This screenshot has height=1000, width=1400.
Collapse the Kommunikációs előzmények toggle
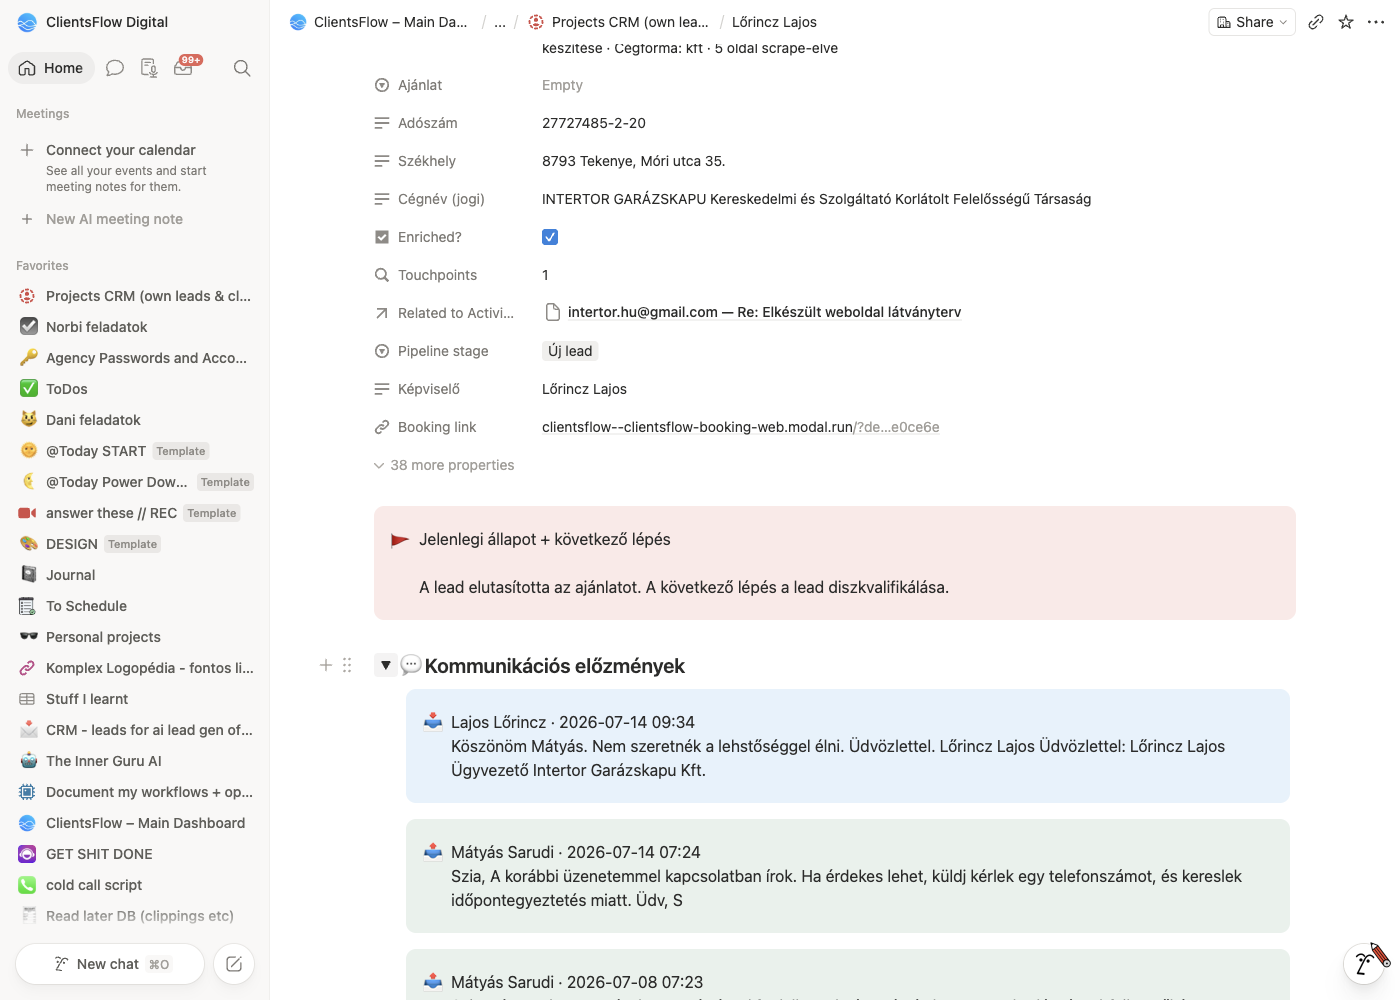pyautogui.click(x=386, y=665)
